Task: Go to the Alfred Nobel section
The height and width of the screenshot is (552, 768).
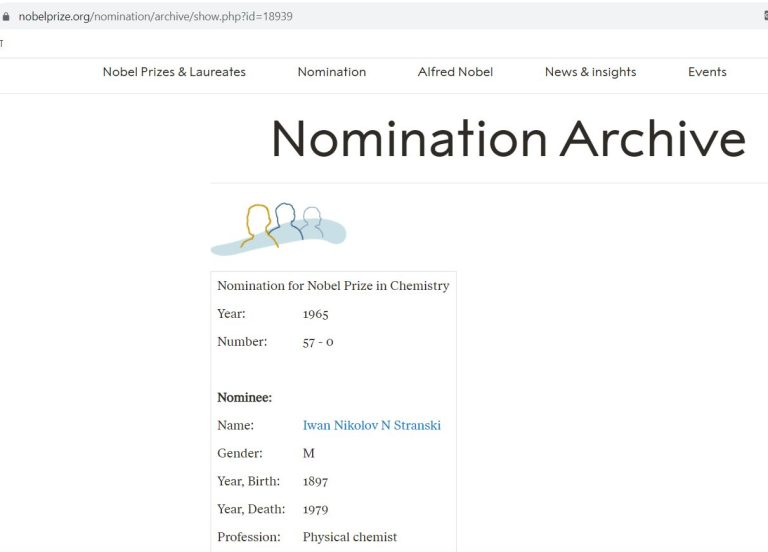Action: pyautogui.click(x=455, y=72)
